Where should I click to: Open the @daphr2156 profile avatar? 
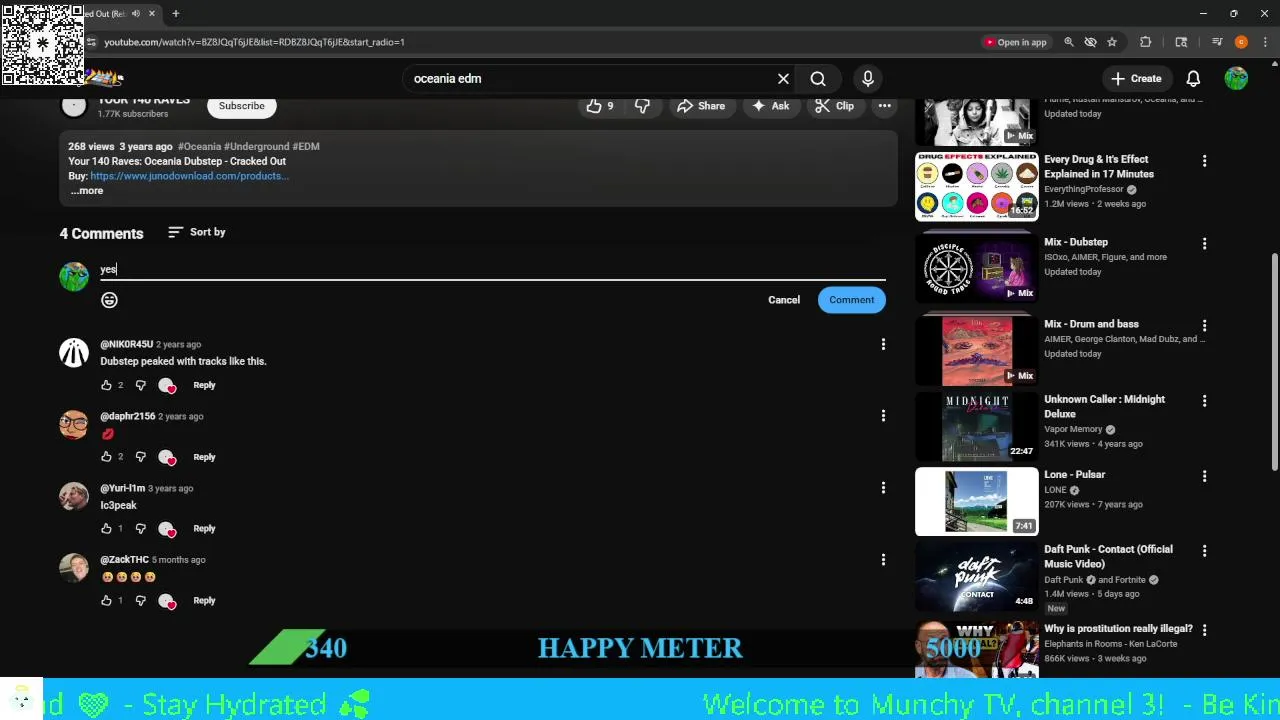point(74,425)
